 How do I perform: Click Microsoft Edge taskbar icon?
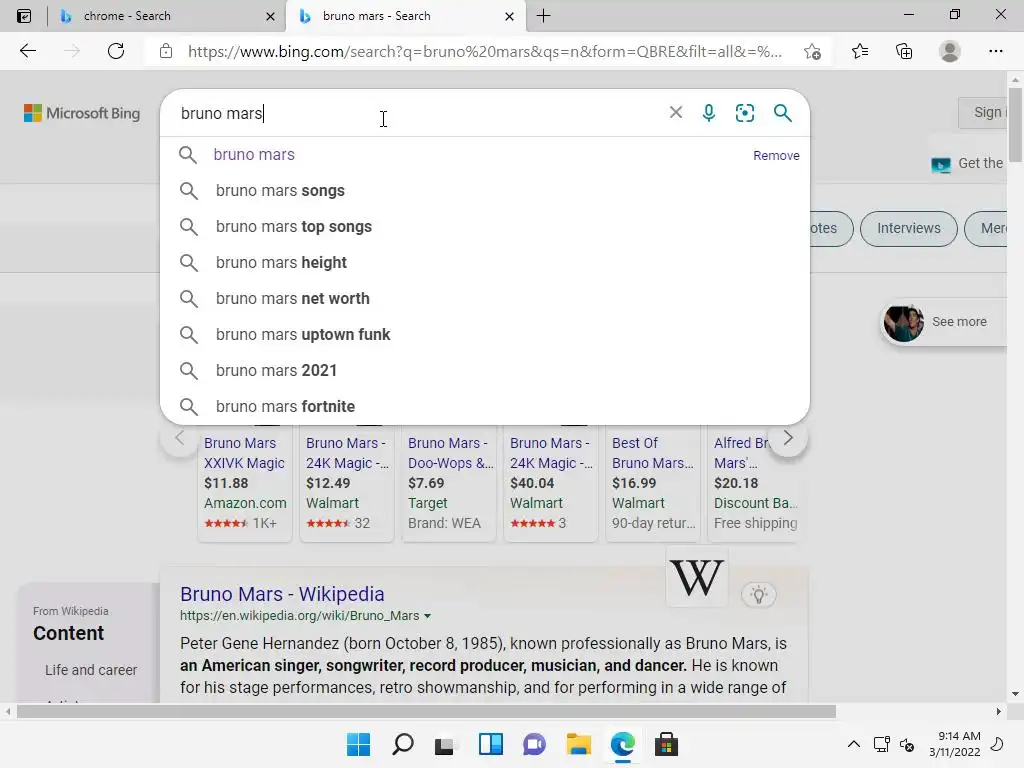click(622, 744)
